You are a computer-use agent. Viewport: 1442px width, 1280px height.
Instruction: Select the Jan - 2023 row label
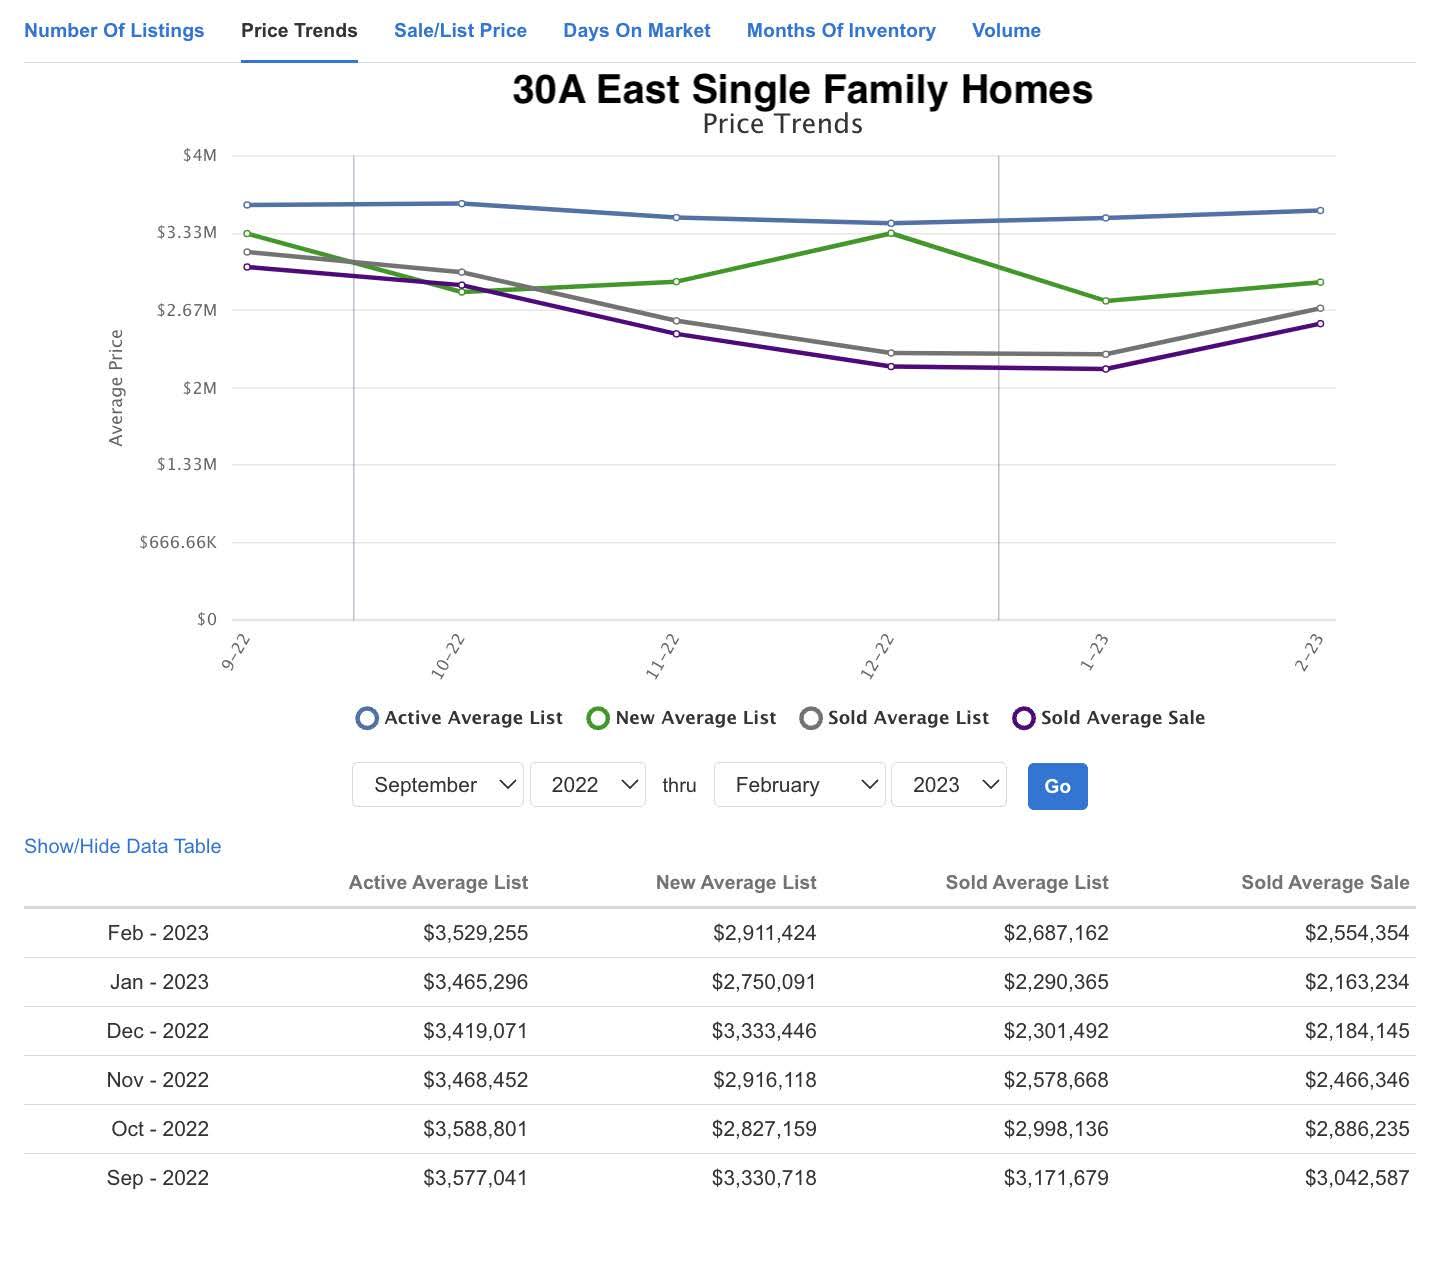point(159,982)
